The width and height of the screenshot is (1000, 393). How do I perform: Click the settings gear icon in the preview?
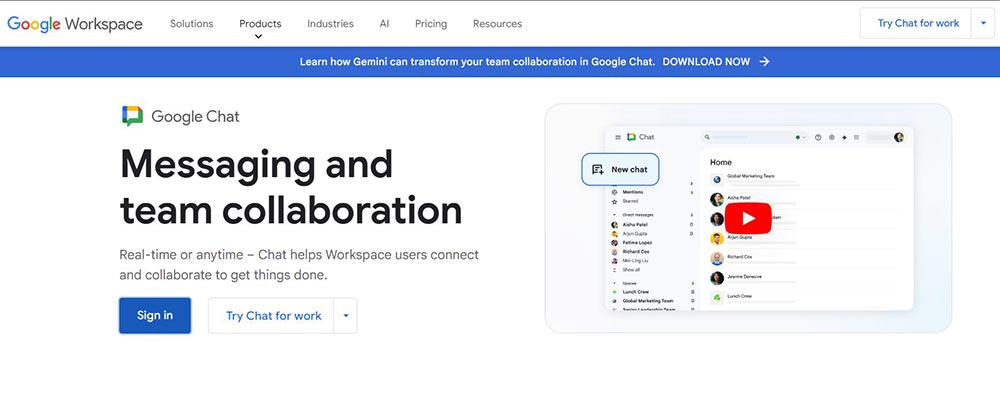pyautogui.click(x=832, y=137)
